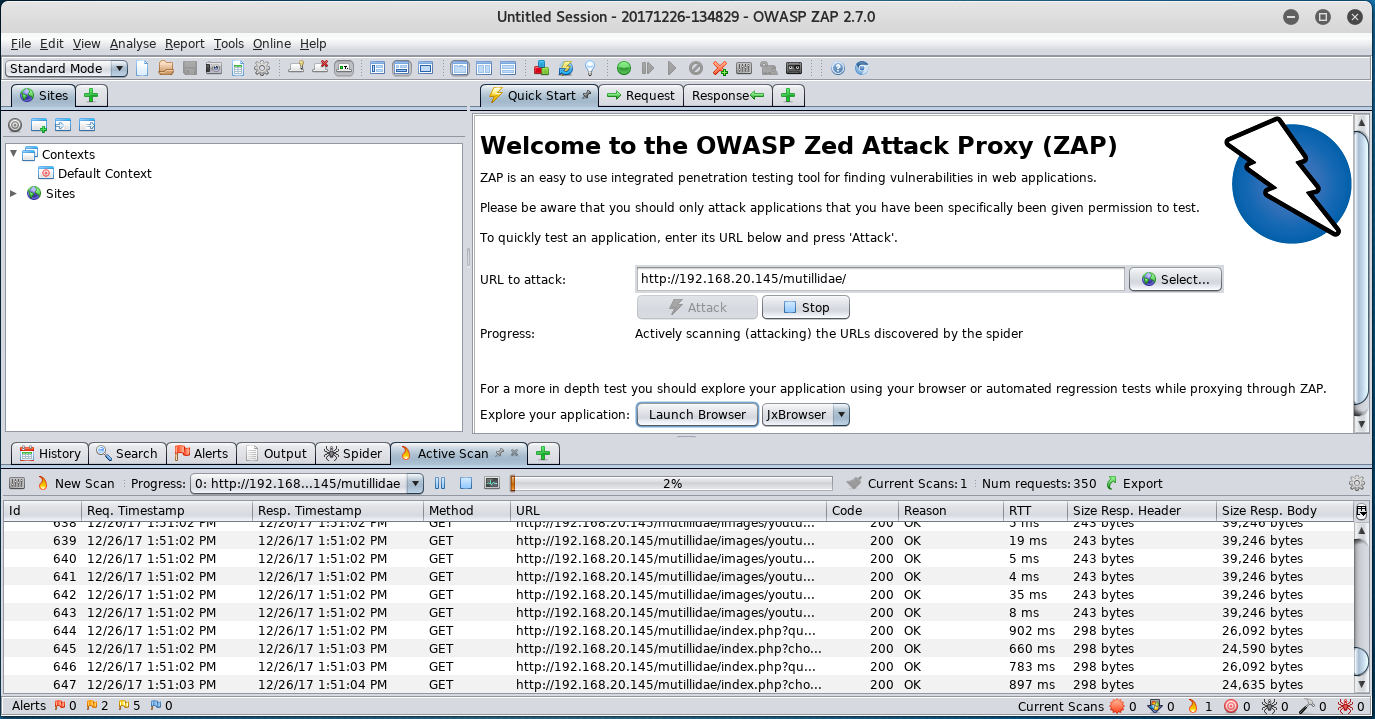The width and height of the screenshot is (1375, 719).
Task: Open the File menu
Action: point(21,43)
